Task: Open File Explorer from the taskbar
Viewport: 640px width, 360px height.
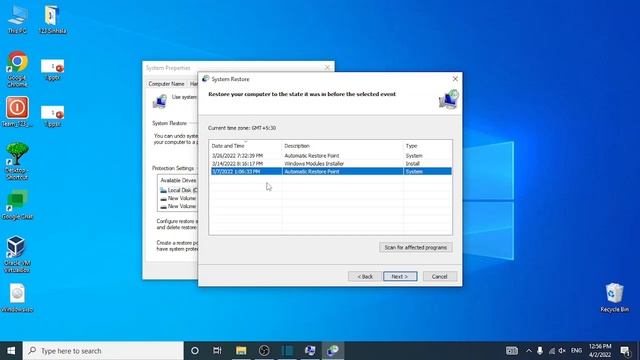Action: pyautogui.click(x=241, y=351)
